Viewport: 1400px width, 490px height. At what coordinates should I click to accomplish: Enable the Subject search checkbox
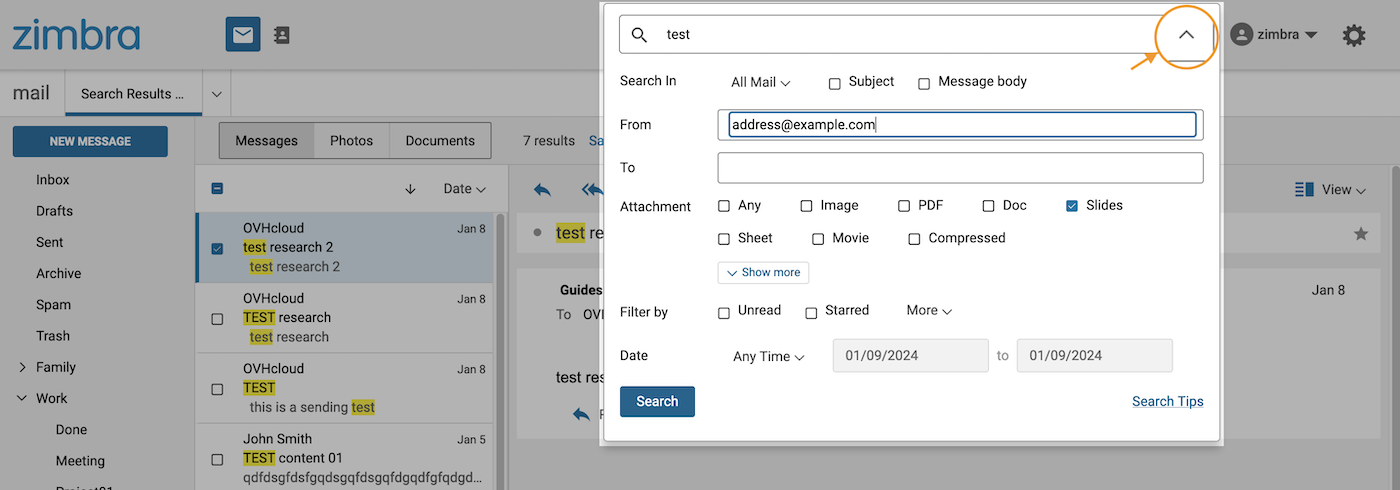coord(835,83)
